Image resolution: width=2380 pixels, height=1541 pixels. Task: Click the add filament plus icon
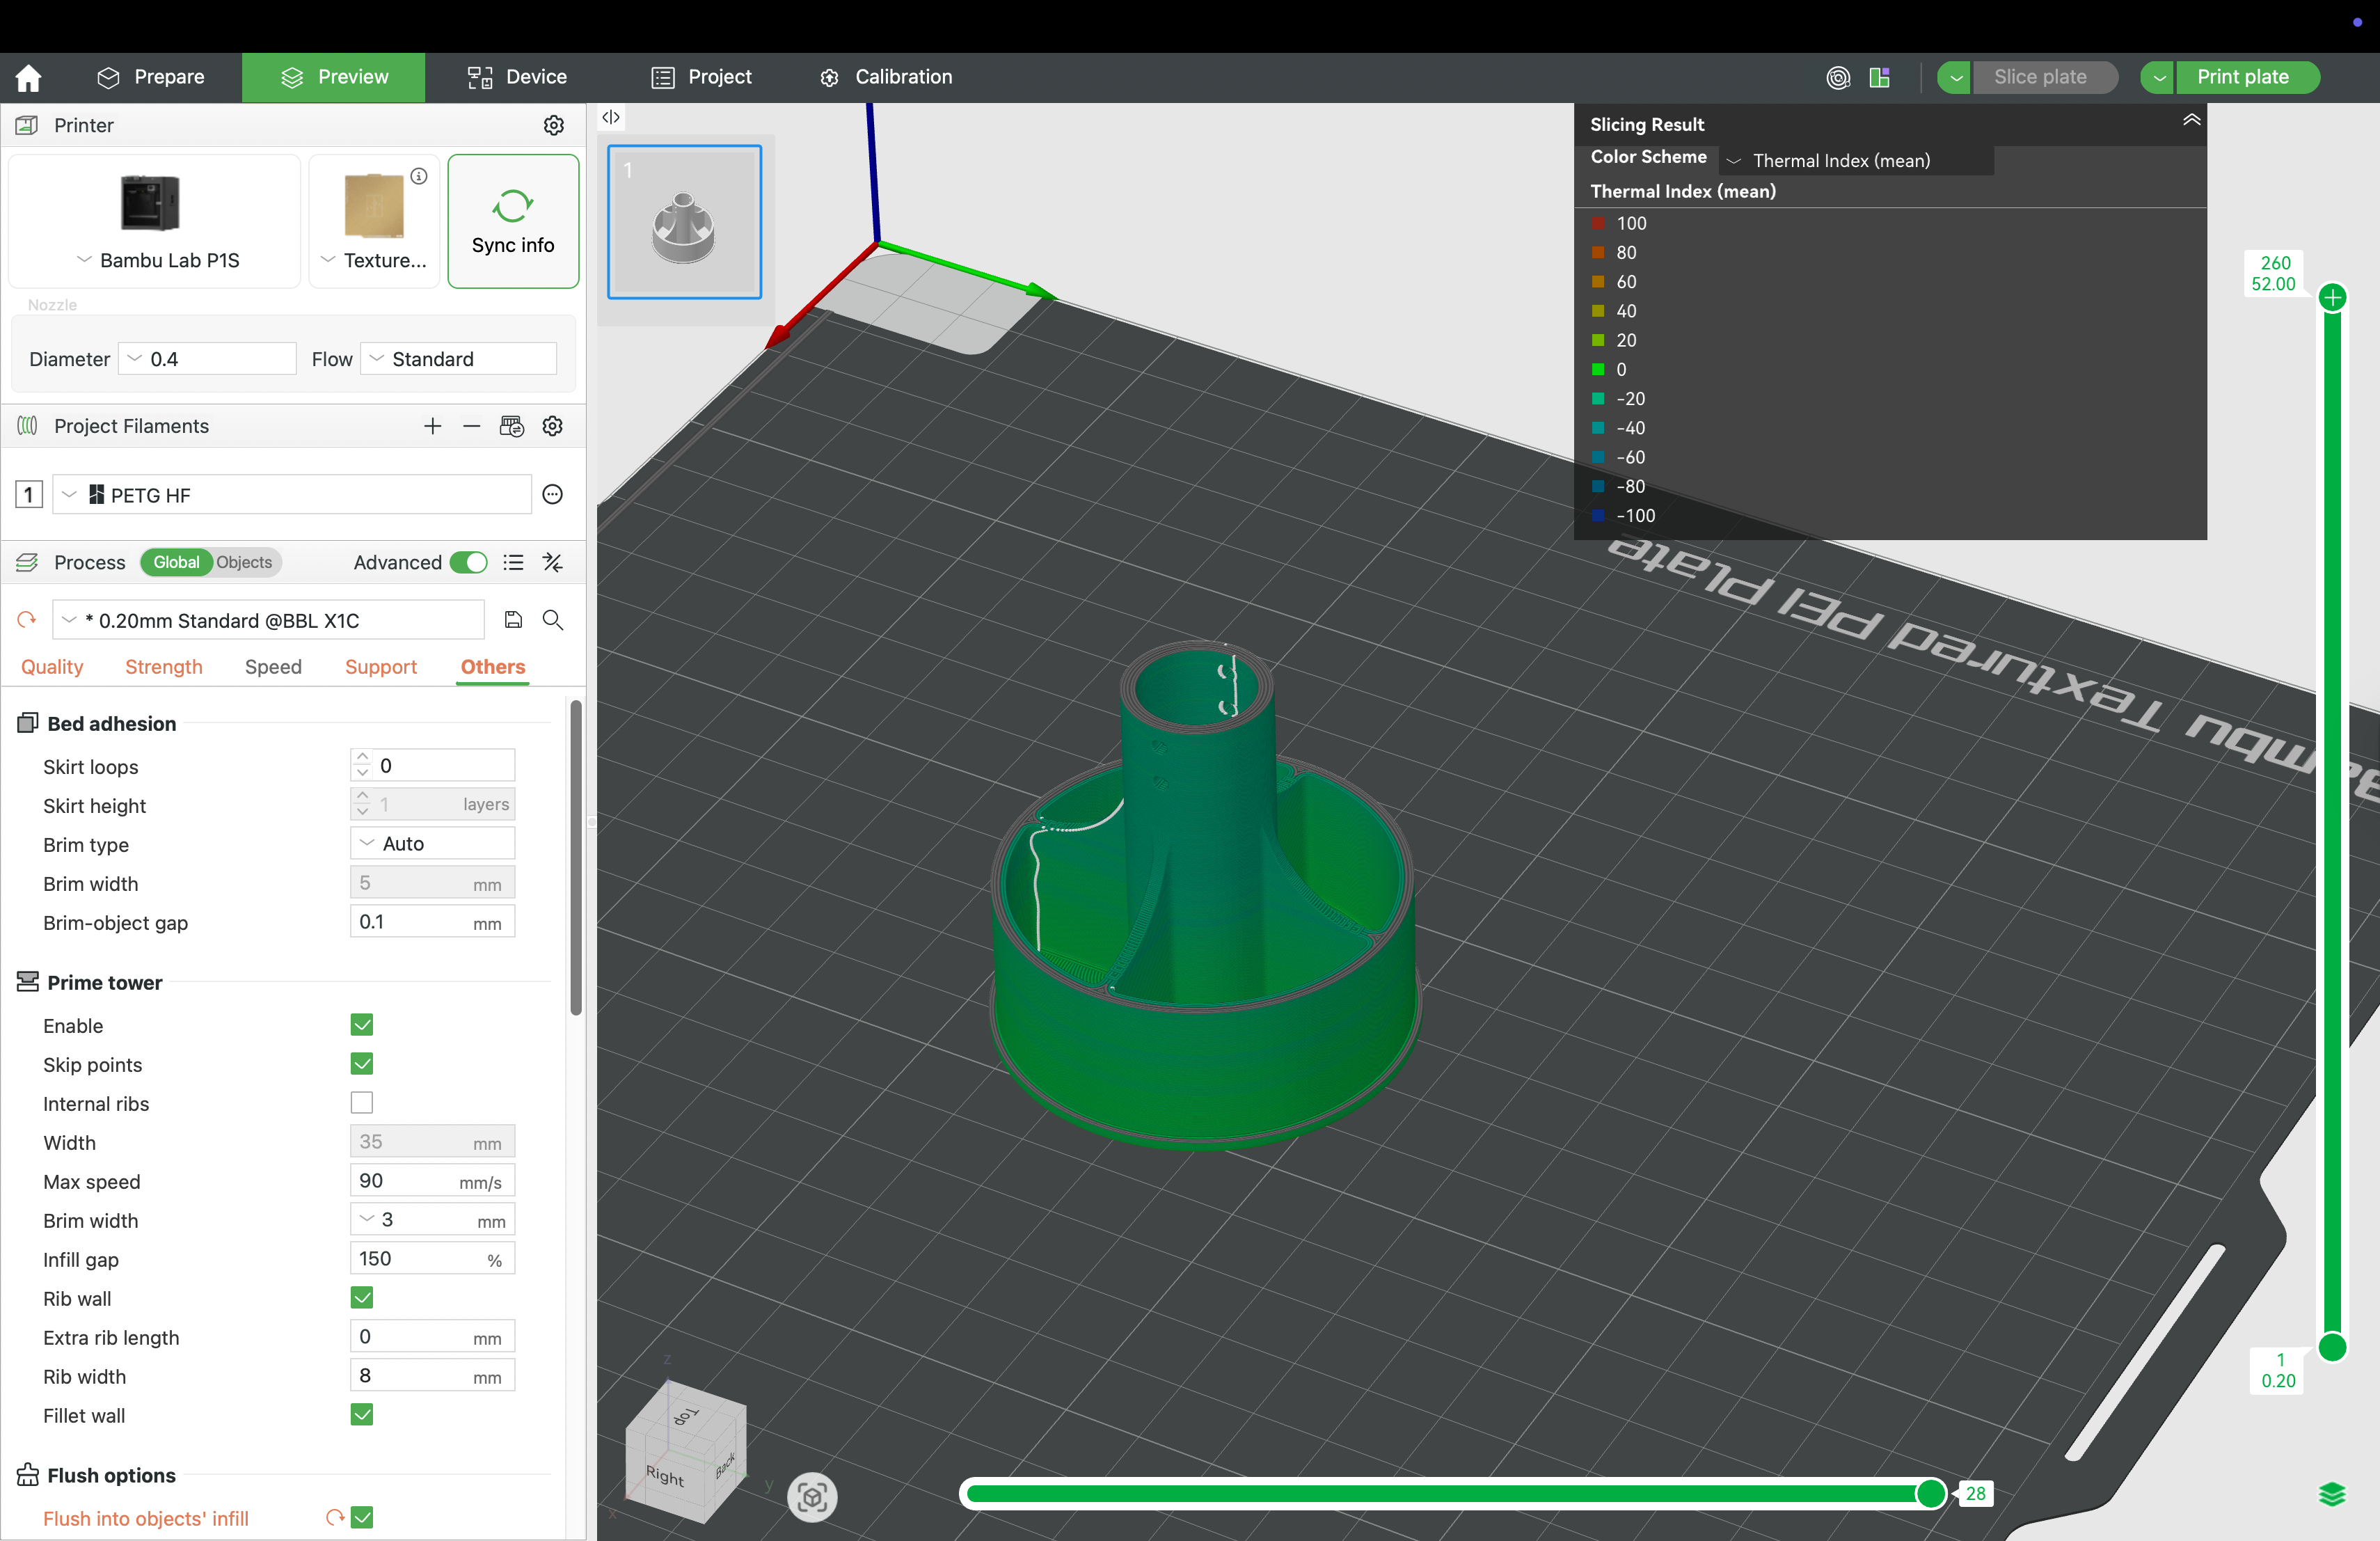[432, 426]
